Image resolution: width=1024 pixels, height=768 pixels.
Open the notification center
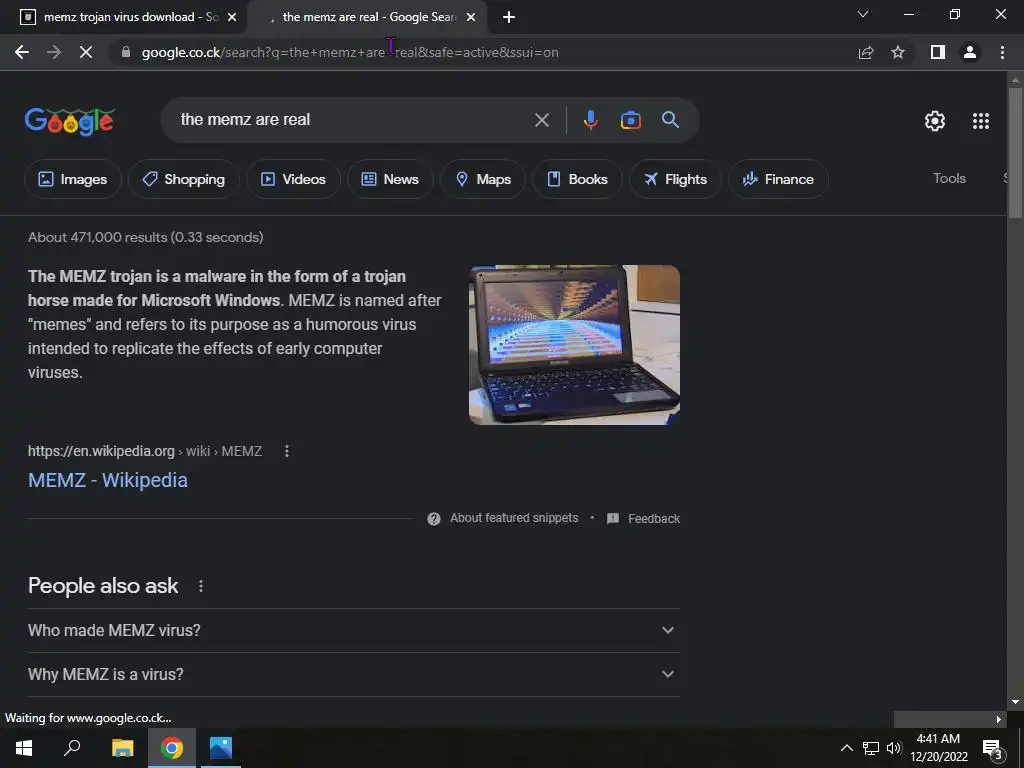pos(992,749)
